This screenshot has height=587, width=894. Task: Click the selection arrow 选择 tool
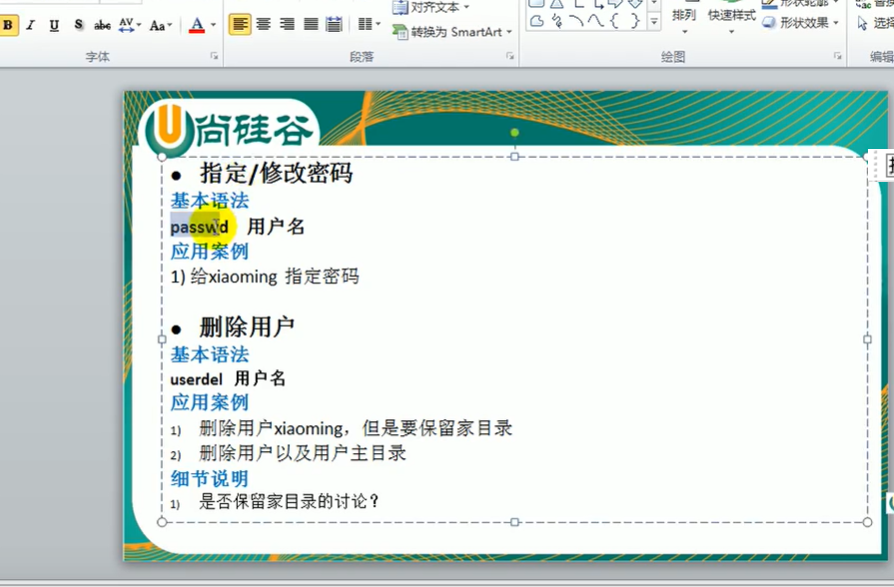(x=875, y=23)
